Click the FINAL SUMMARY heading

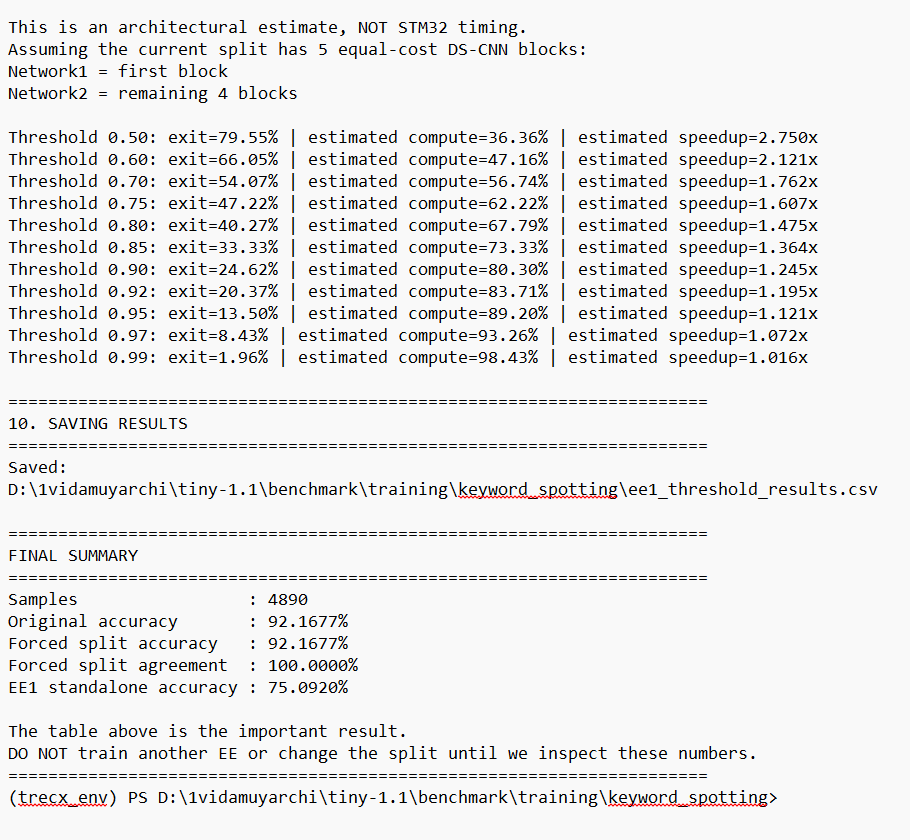73,556
